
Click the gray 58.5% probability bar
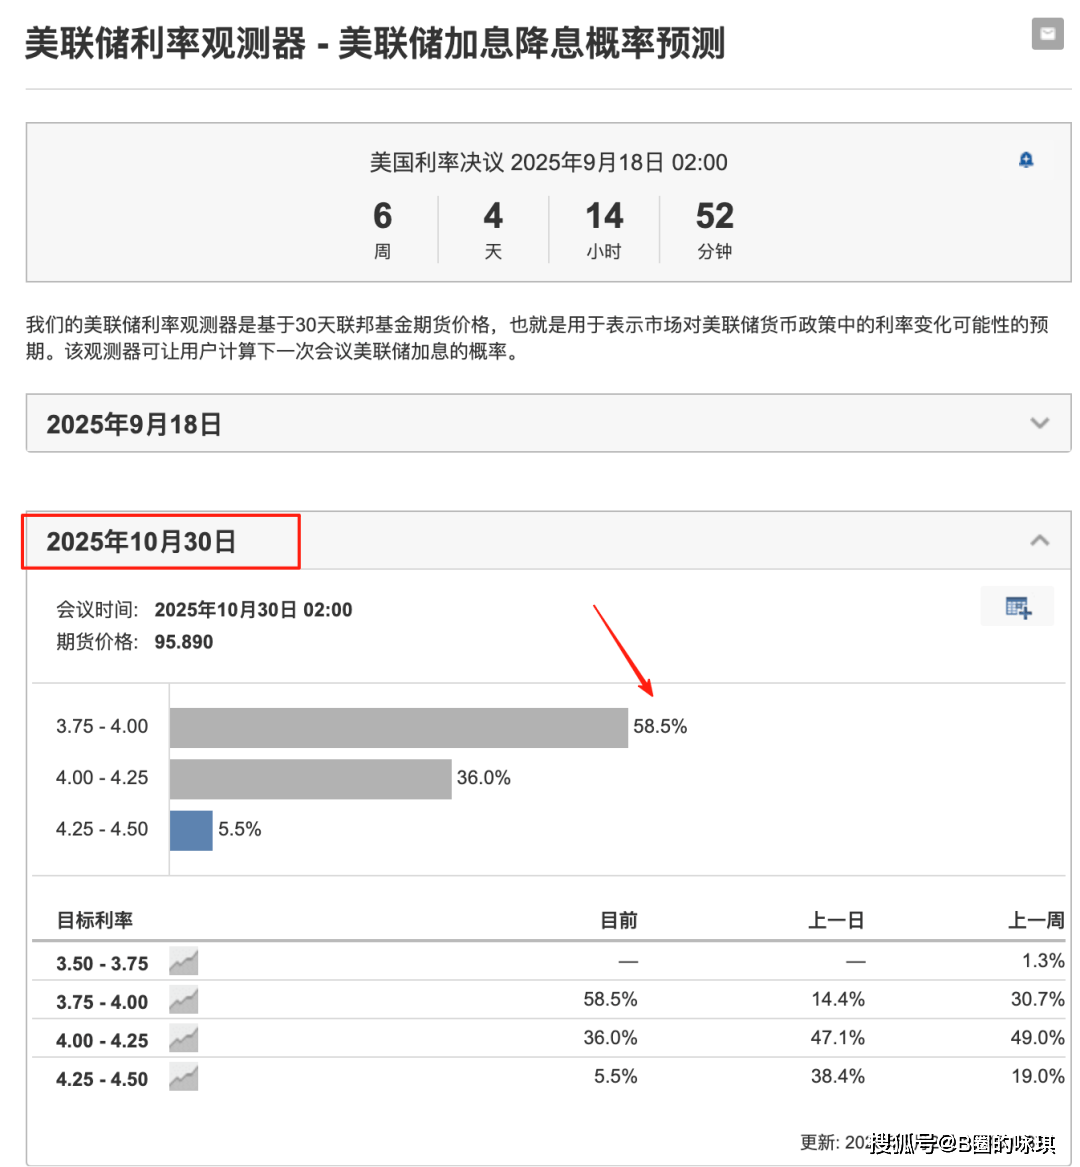click(398, 727)
